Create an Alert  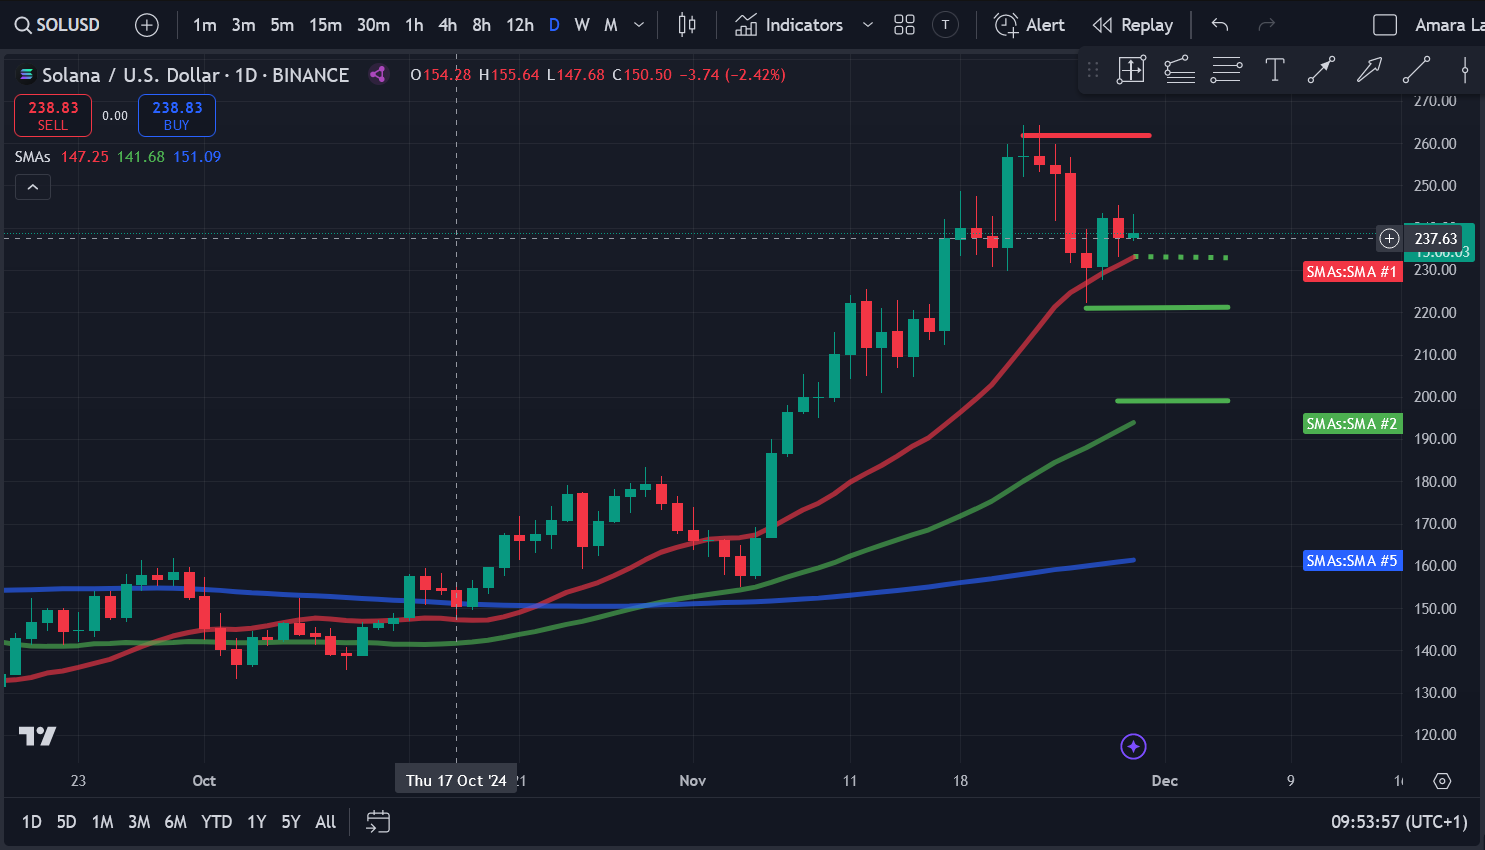[x=1029, y=25]
